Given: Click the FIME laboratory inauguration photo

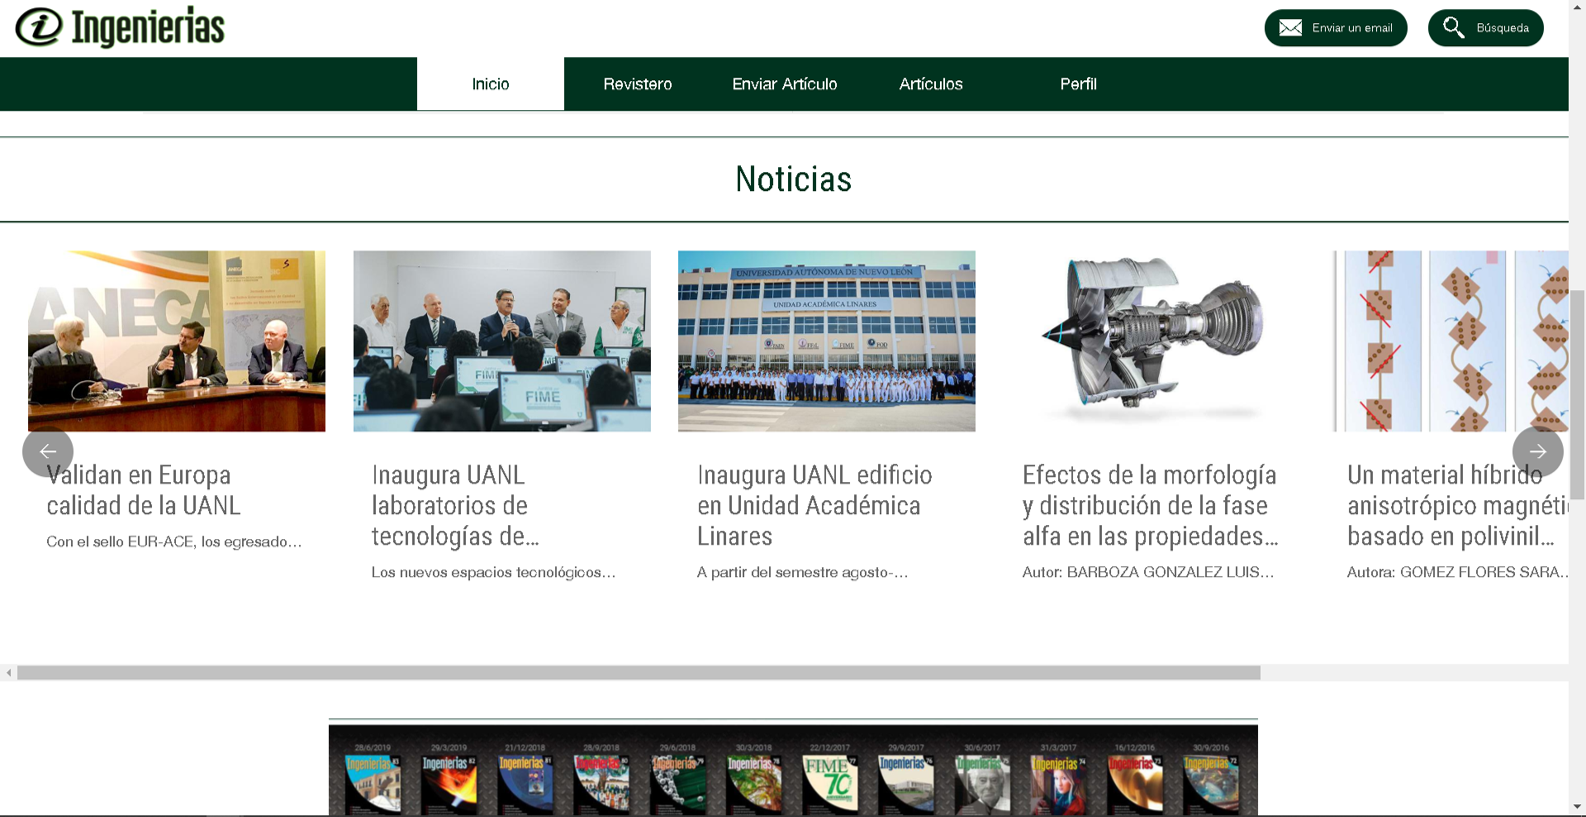Looking at the screenshot, I should point(502,341).
